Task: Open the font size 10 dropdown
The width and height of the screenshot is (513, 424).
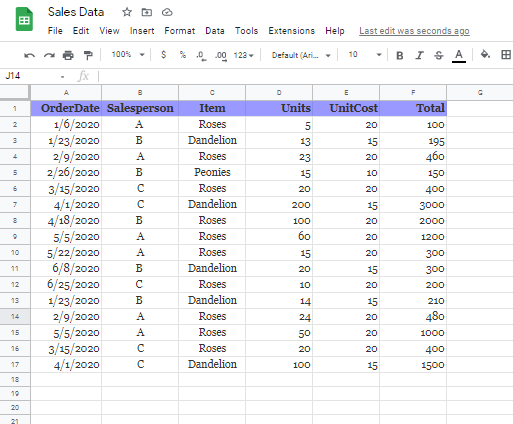Action: [x=365, y=54]
